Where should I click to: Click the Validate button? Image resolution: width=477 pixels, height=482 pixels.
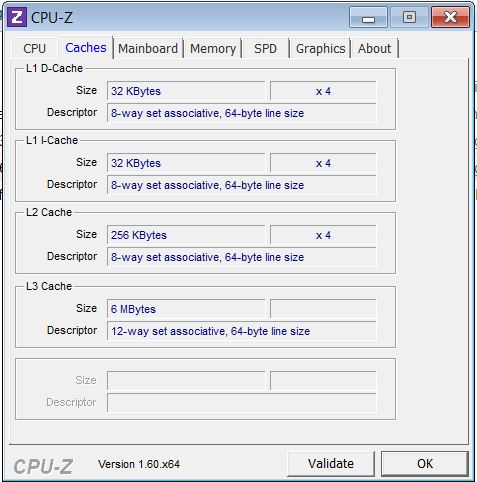click(331, 464)
